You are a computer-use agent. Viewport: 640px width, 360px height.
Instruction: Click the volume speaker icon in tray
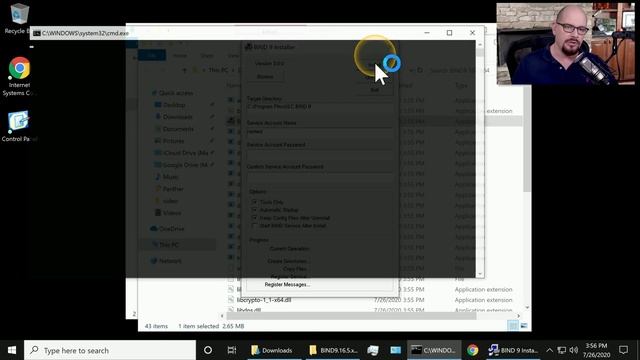tap(574, 350)
